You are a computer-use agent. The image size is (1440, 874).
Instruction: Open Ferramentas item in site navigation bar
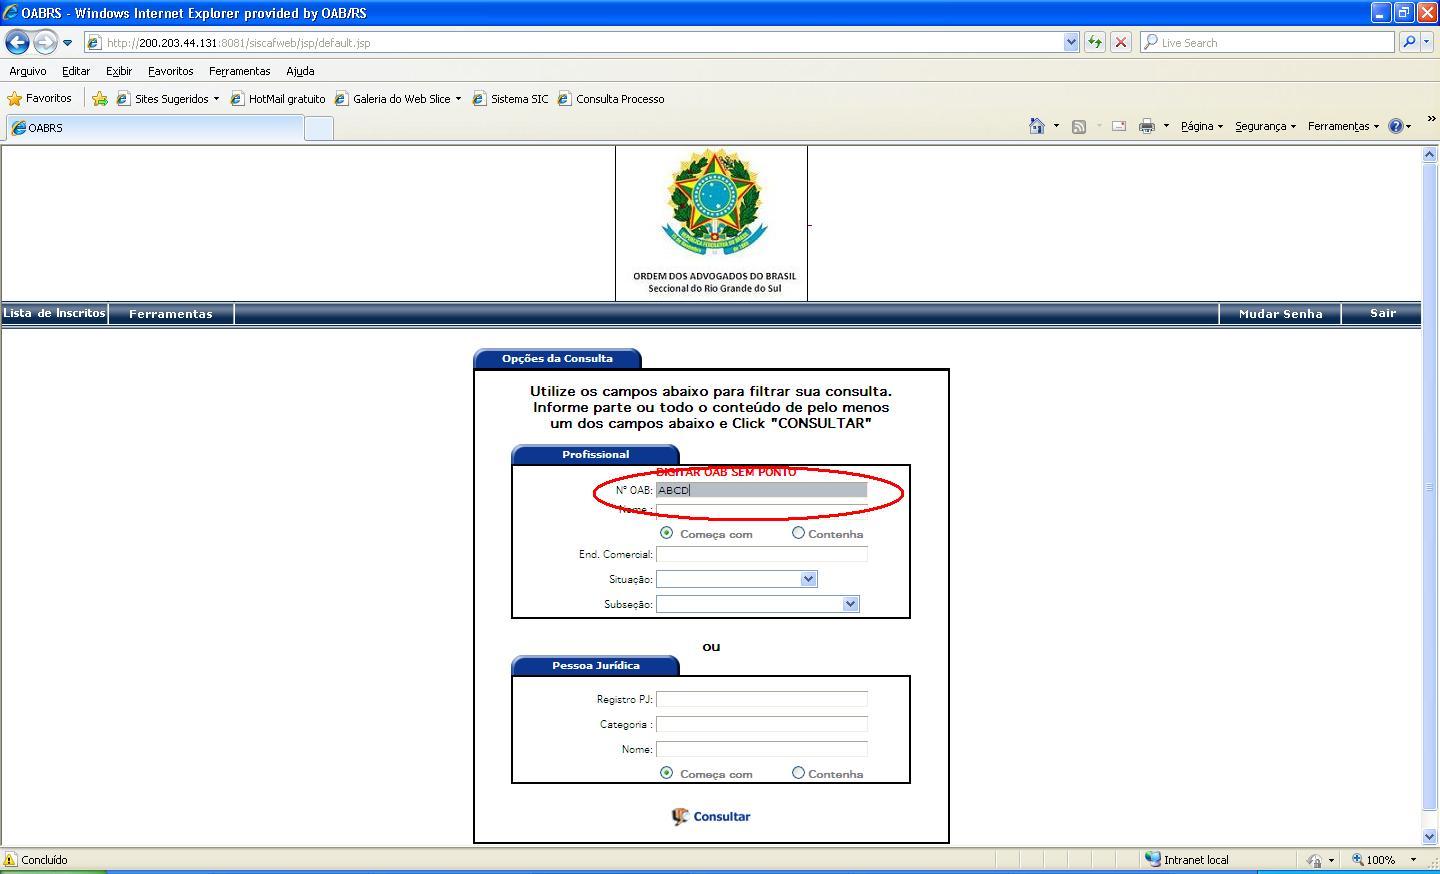click(171, 314)
